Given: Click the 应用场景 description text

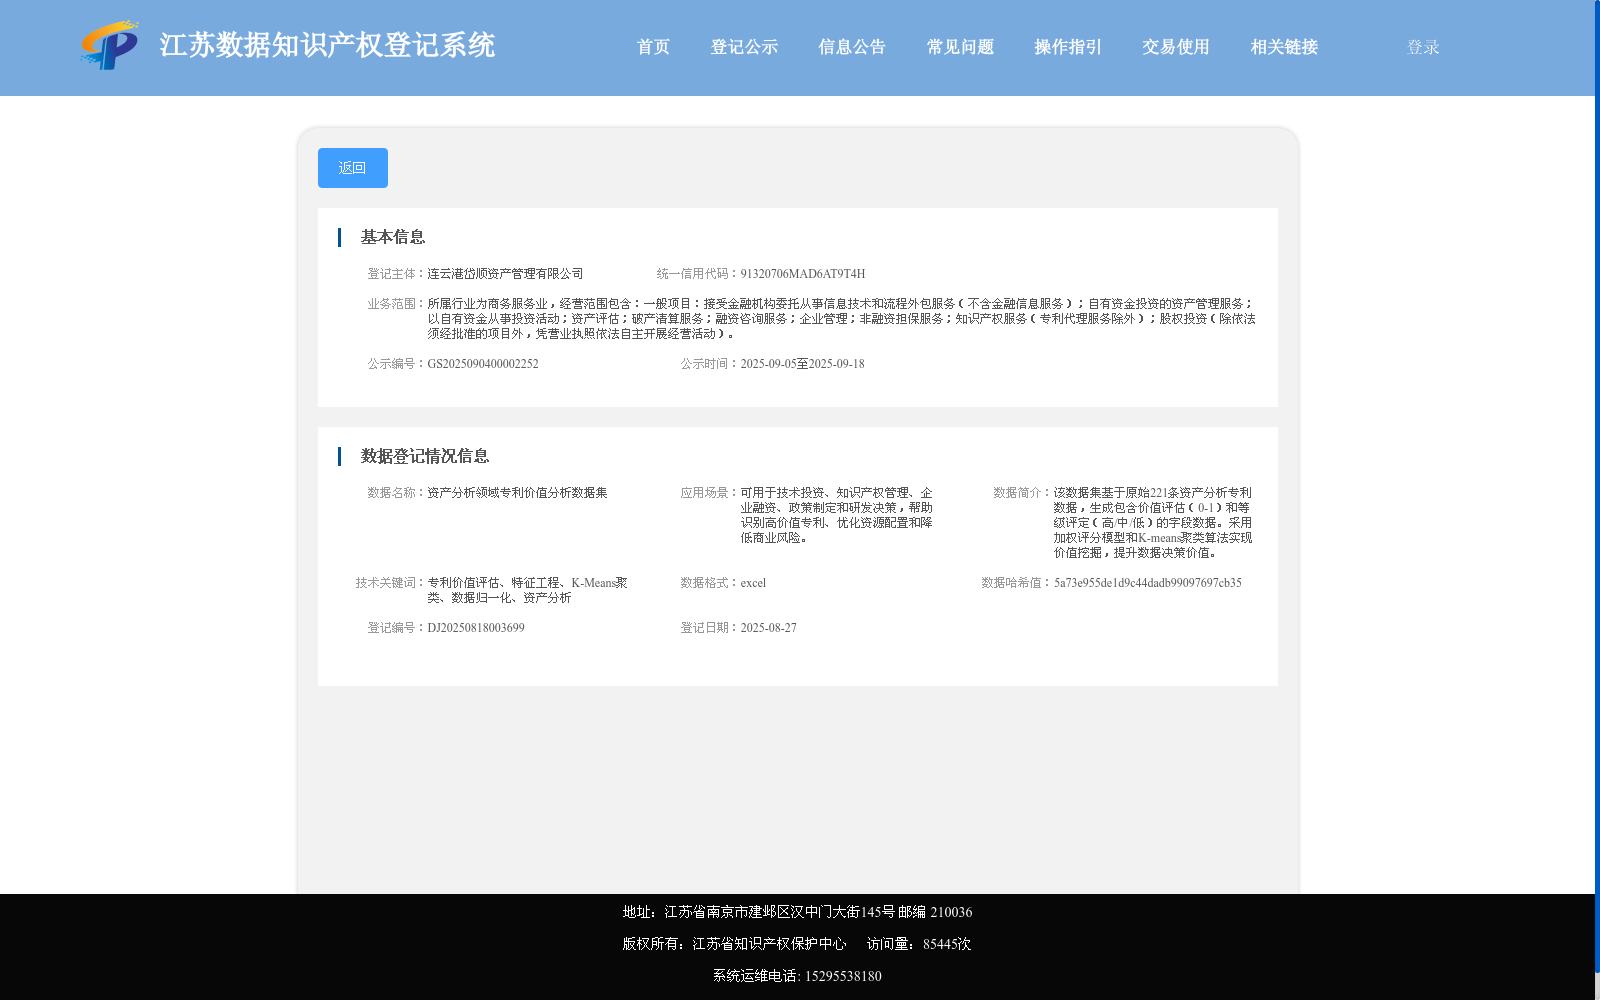Looking at the screenshot, I should [x=837, y=515].
